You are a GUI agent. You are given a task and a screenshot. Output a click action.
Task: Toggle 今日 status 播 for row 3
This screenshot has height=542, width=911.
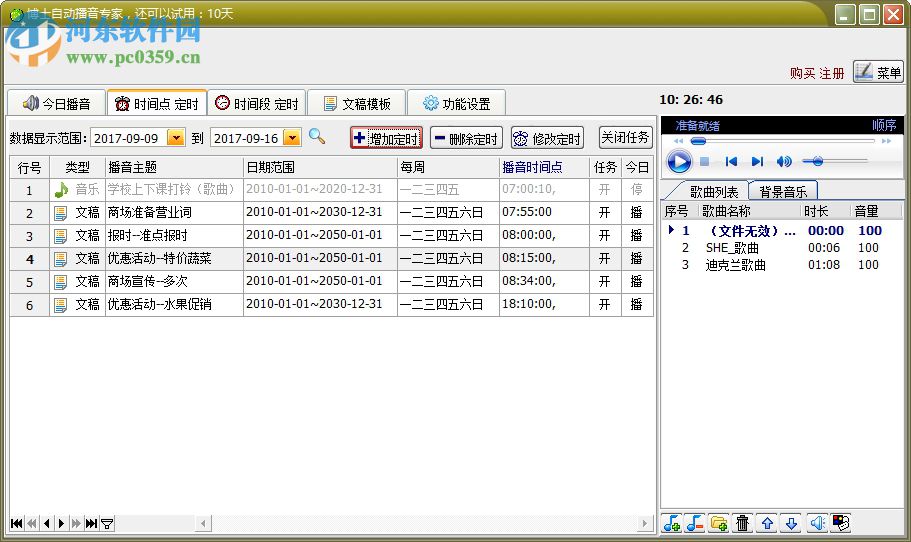point(637,236)
